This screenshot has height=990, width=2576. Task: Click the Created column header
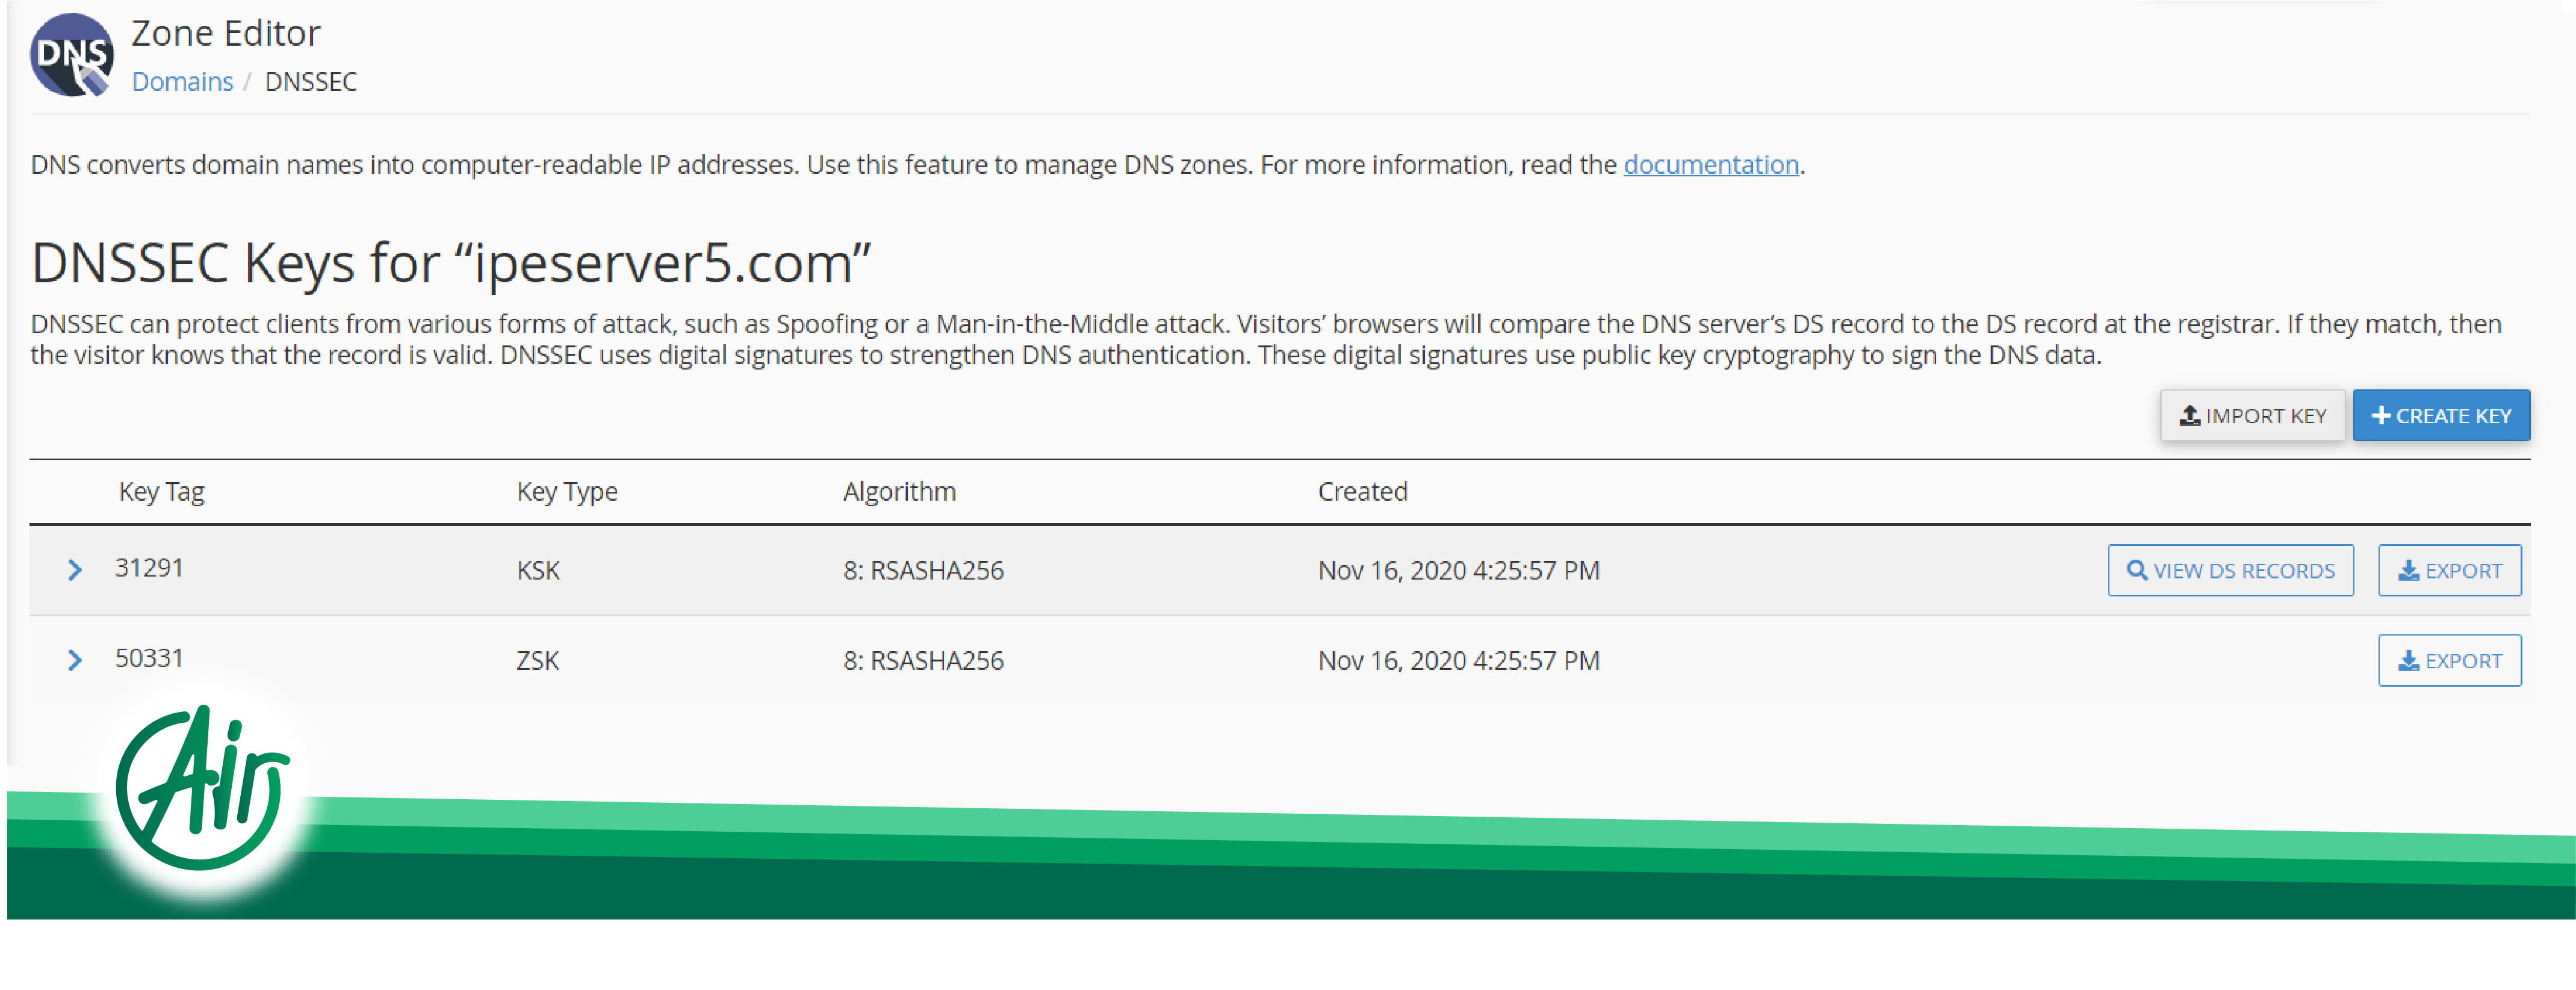(1362, 491)
